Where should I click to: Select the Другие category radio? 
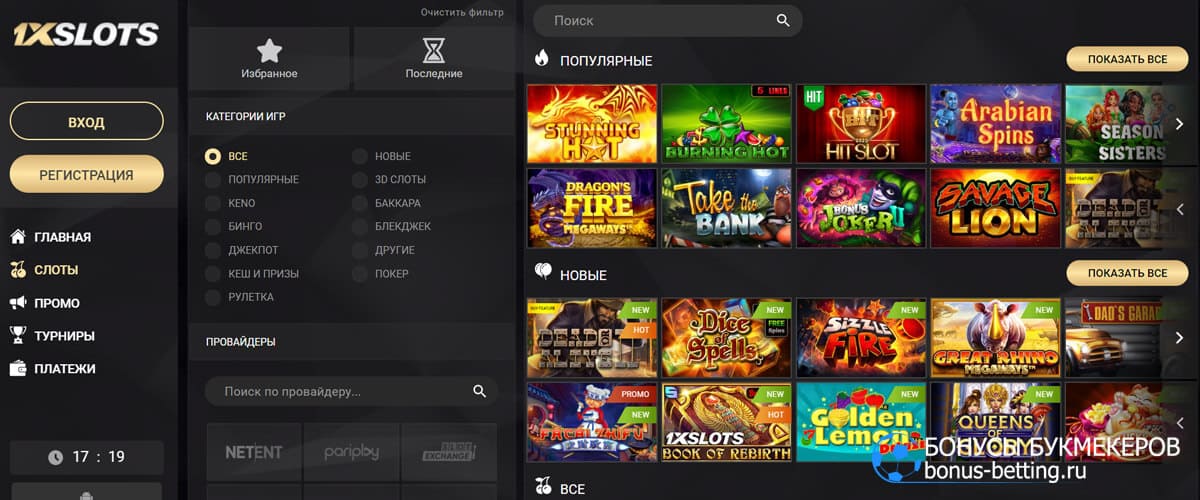tap(359, 250)
